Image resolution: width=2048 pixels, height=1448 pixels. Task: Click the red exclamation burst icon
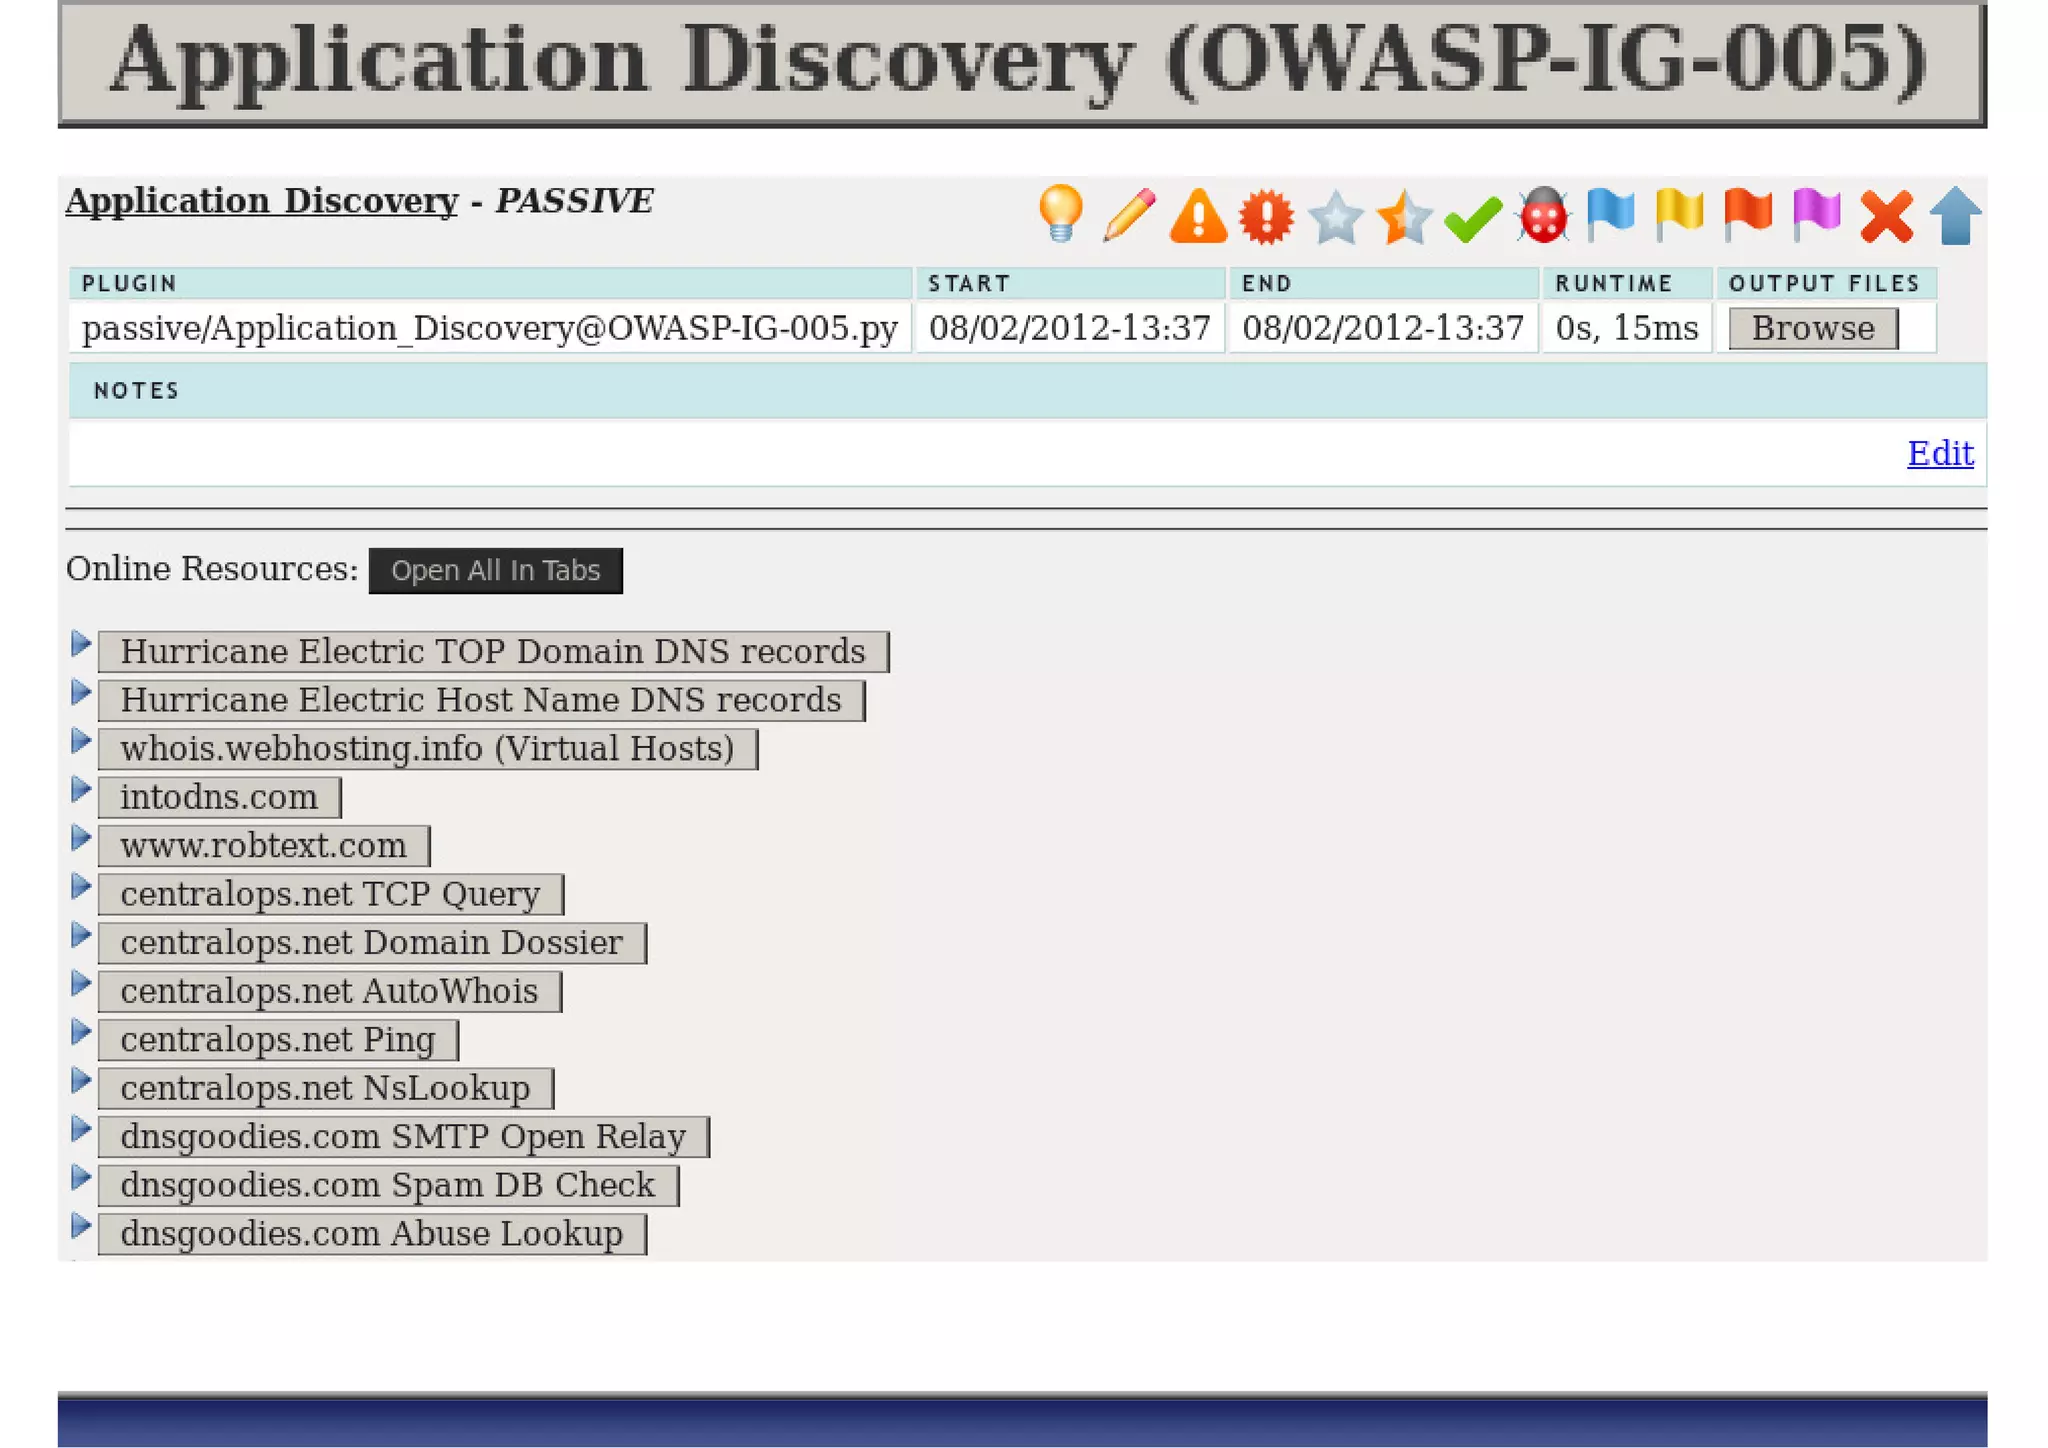(x=1266, y=216)
